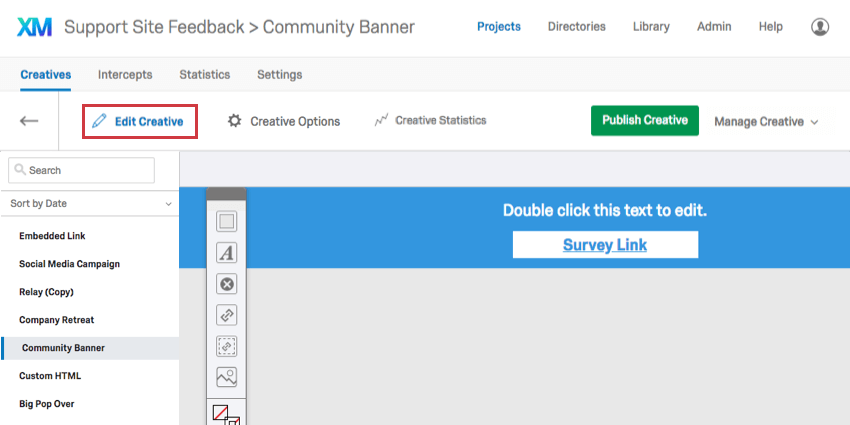This screenshot has width=850, height=425.
Task: Select the link tool icon
Action: (x=227, y=315)
